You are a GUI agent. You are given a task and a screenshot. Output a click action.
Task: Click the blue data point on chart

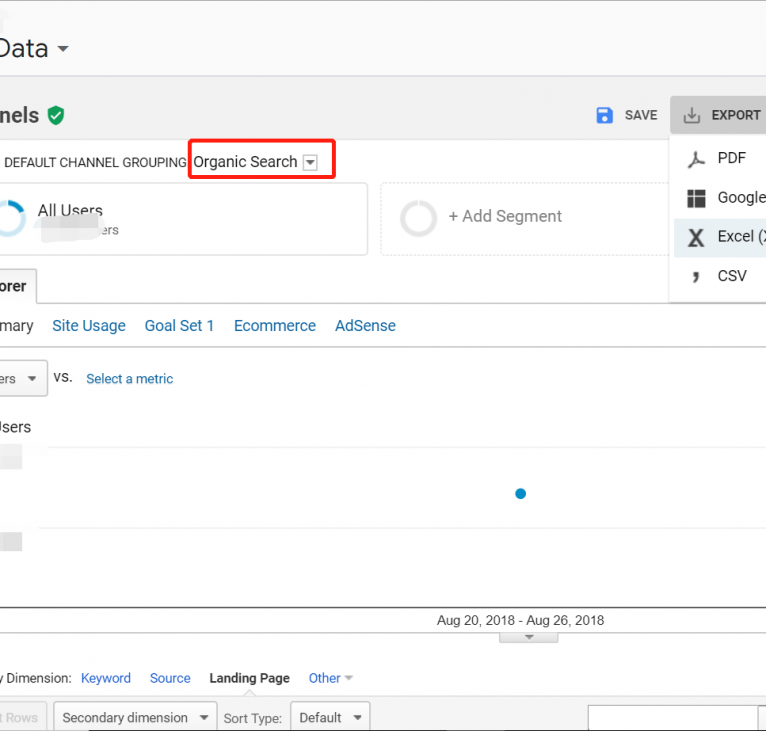coord(520,494)
